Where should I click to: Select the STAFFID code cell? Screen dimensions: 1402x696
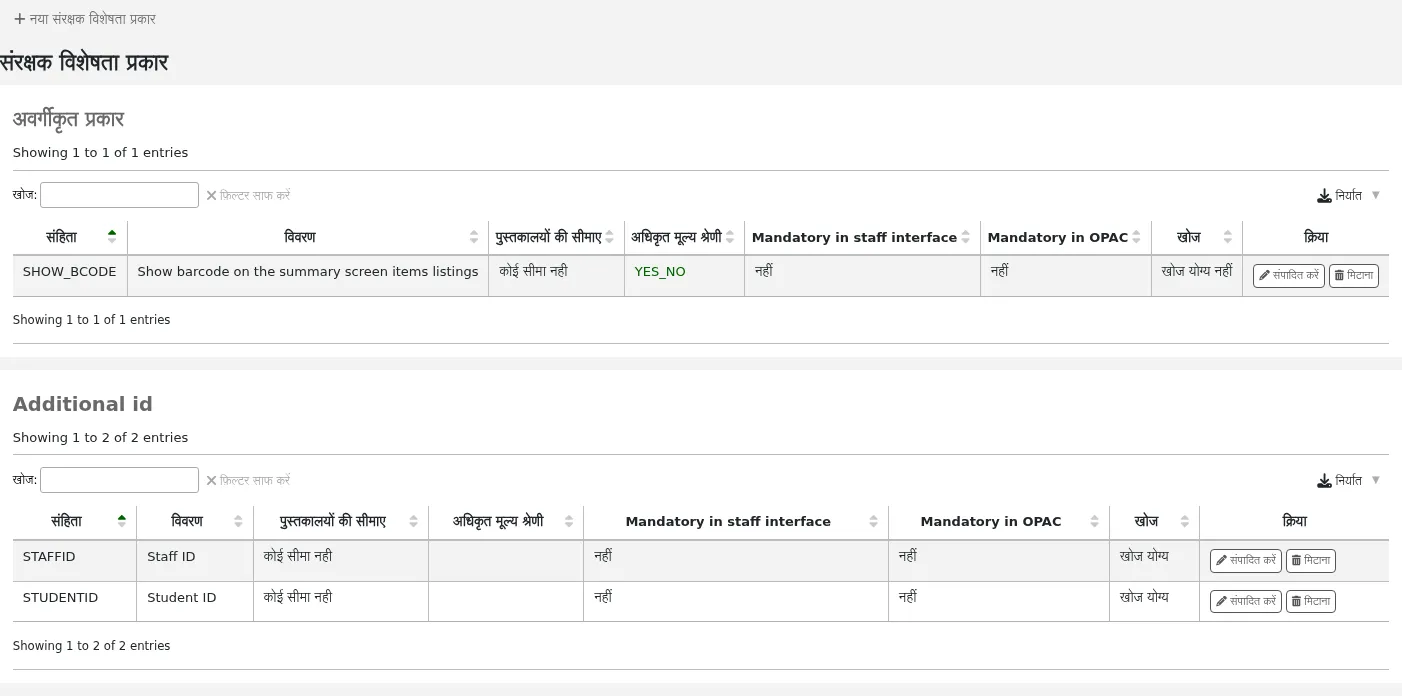click(x=75, y=561)
